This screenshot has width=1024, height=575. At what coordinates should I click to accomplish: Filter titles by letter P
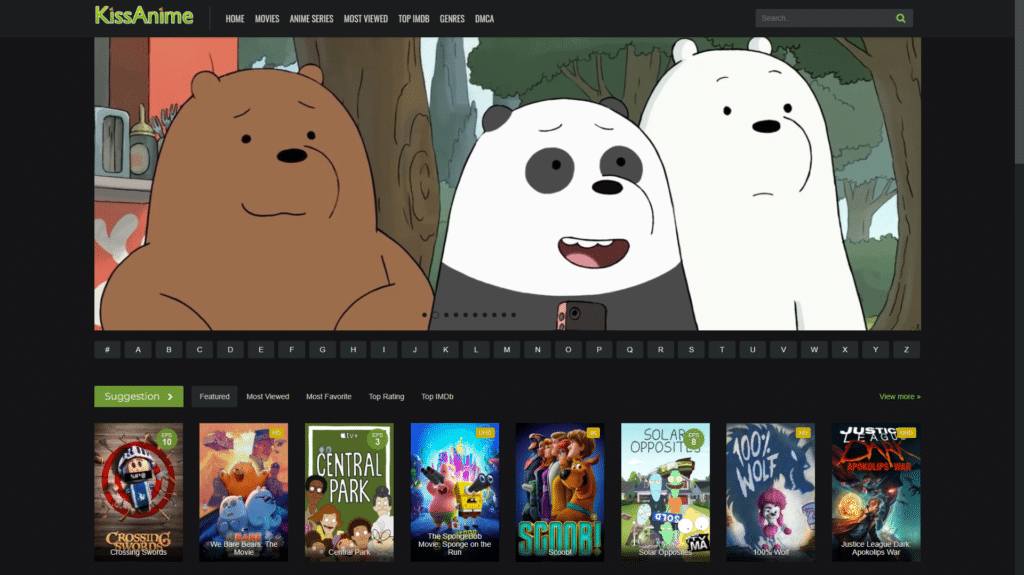click(x=599, y=350)
